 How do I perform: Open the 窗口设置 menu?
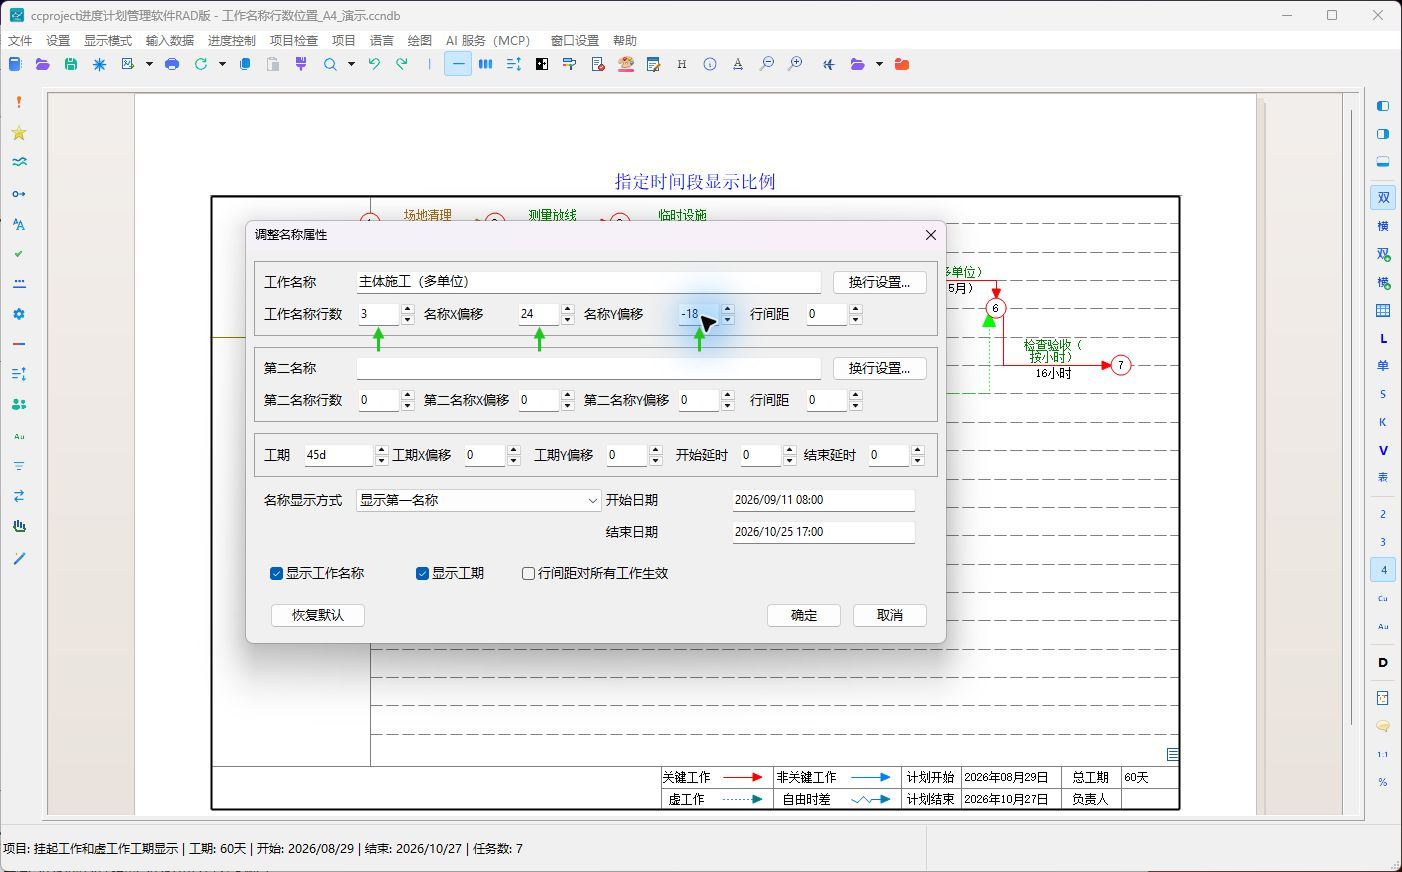(x=575, y=40)
